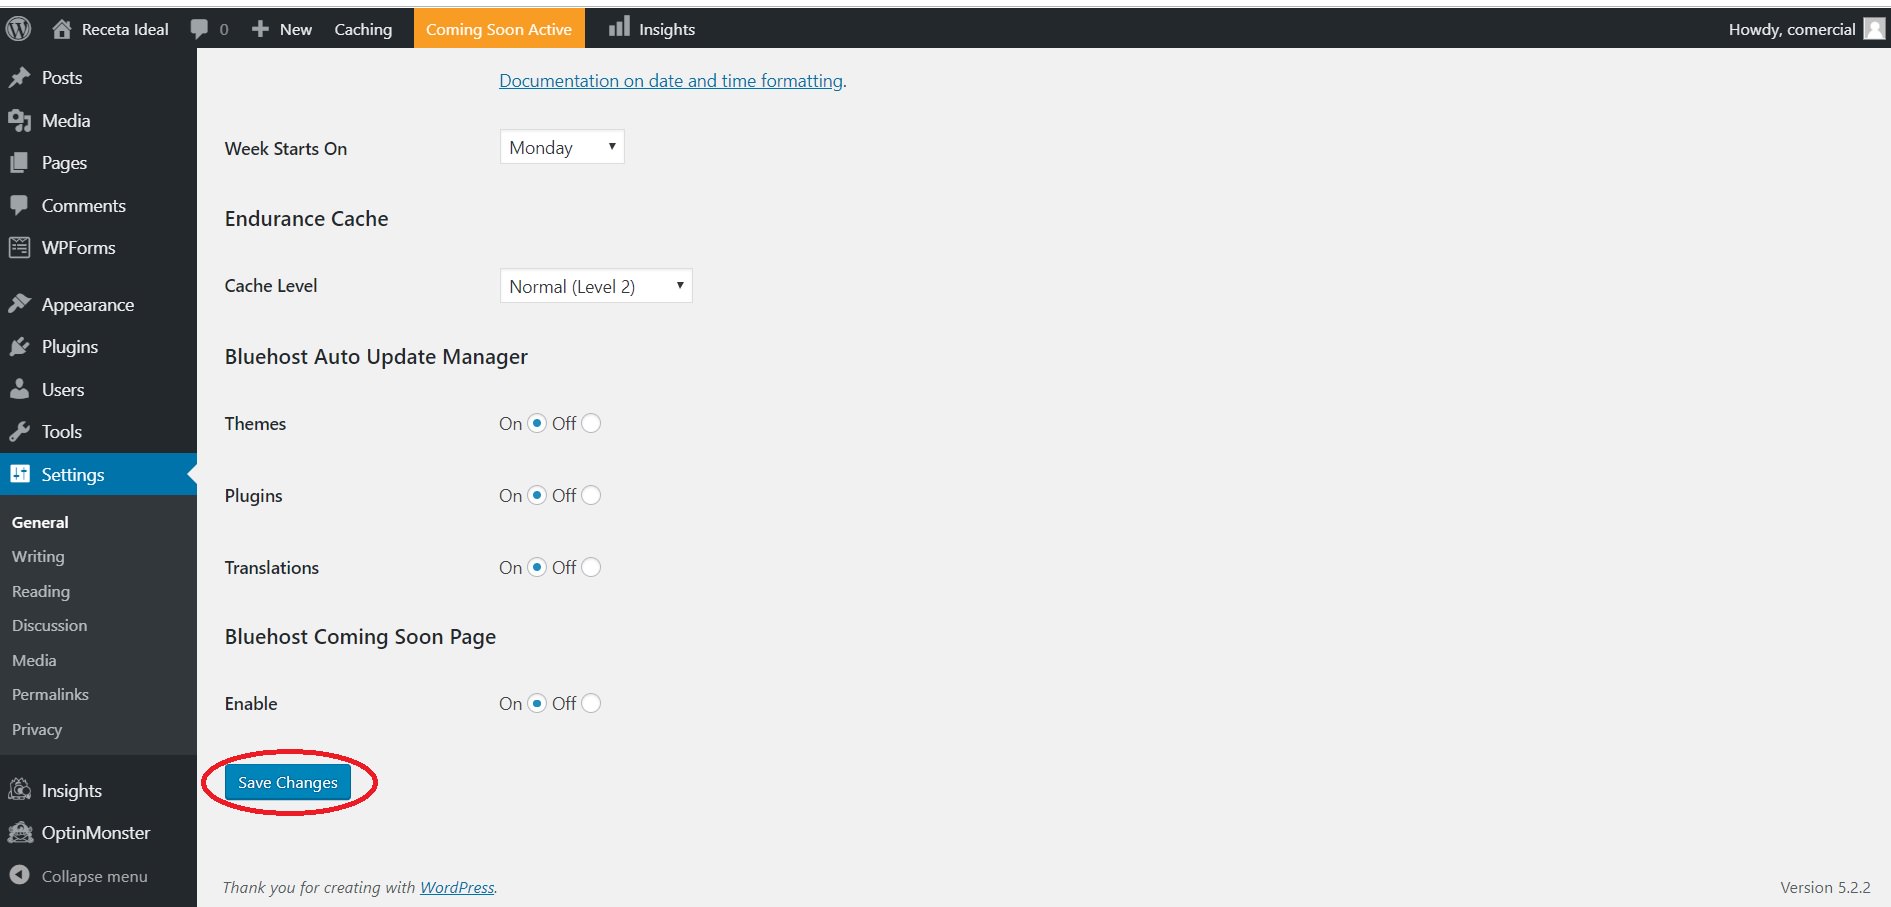Open Appearance via the paintbrush icon
Image resolution: width=1891 pixels, height=907 pixels.
click(19, 304)
